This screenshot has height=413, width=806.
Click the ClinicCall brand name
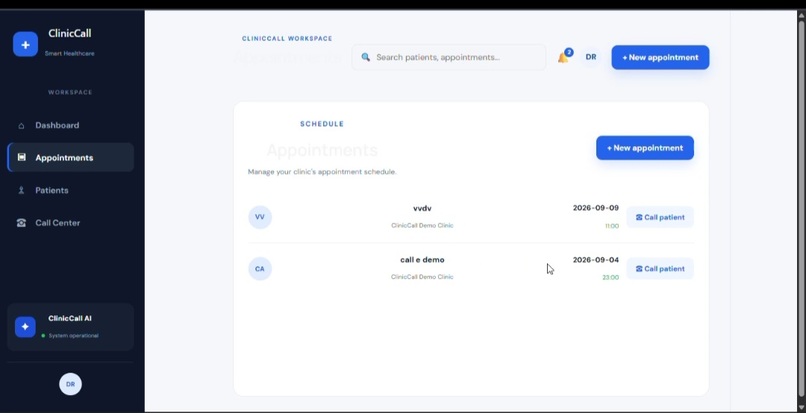[x=70, y=33]
